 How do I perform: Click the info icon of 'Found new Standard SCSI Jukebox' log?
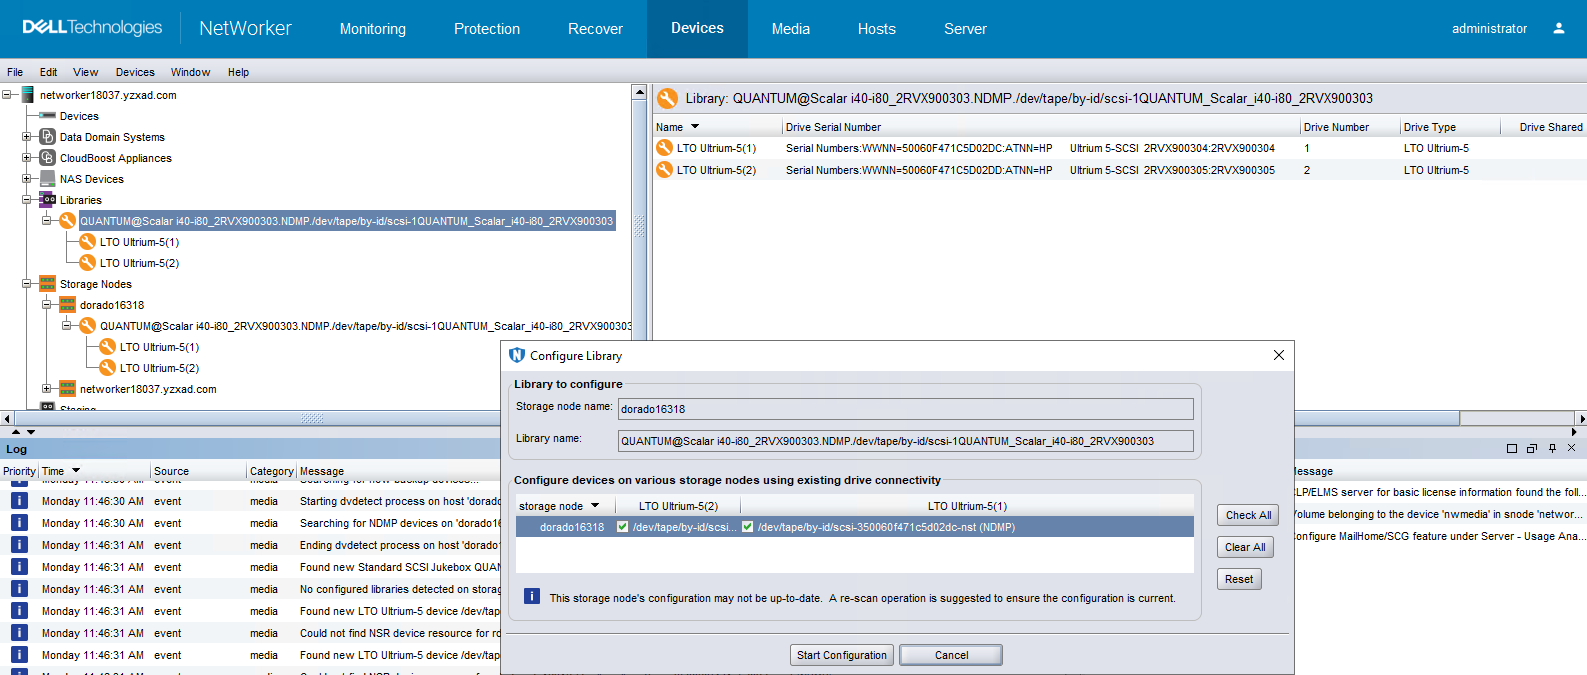(x=19, y=567)
